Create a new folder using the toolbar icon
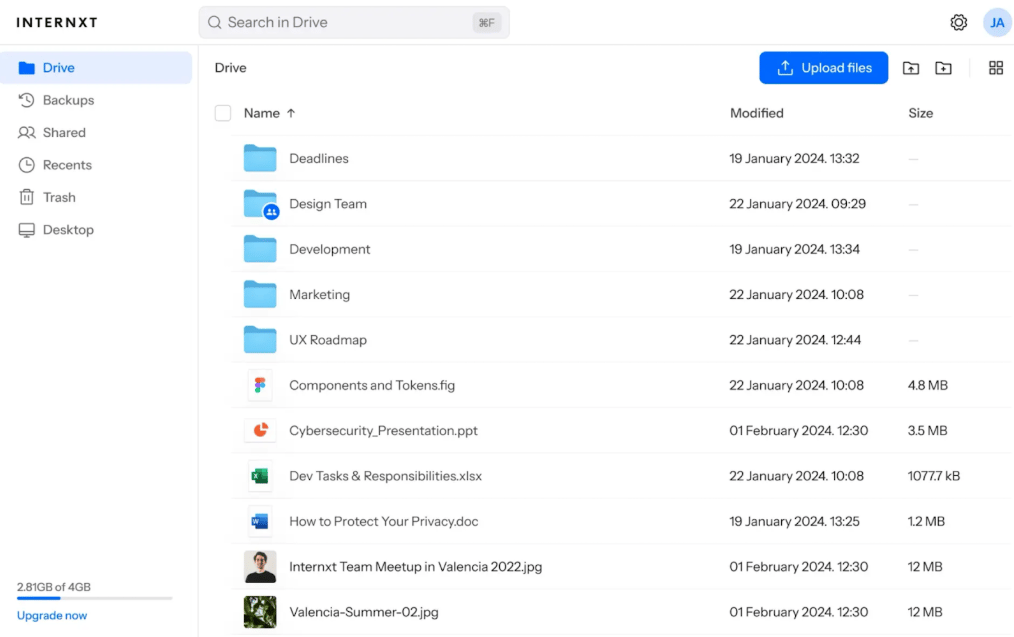 pos(943,67)
